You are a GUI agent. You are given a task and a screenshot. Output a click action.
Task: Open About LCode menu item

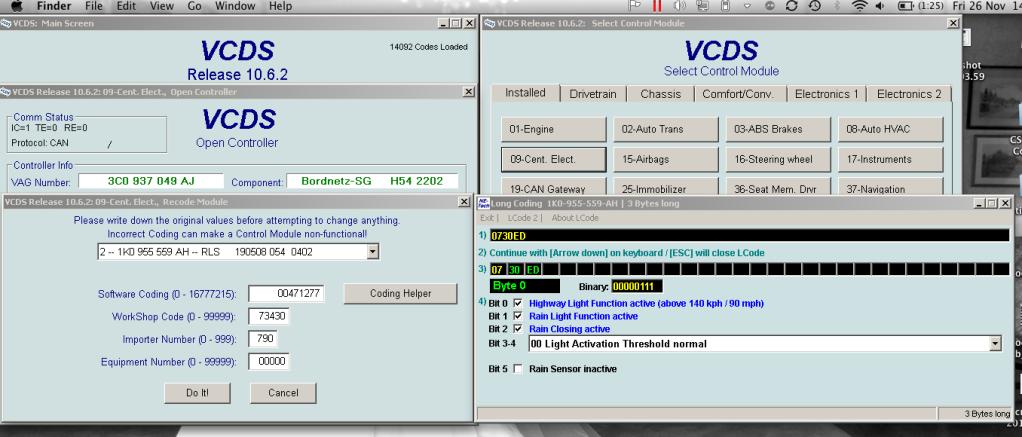pyautogui.click(x=575, y=218)
